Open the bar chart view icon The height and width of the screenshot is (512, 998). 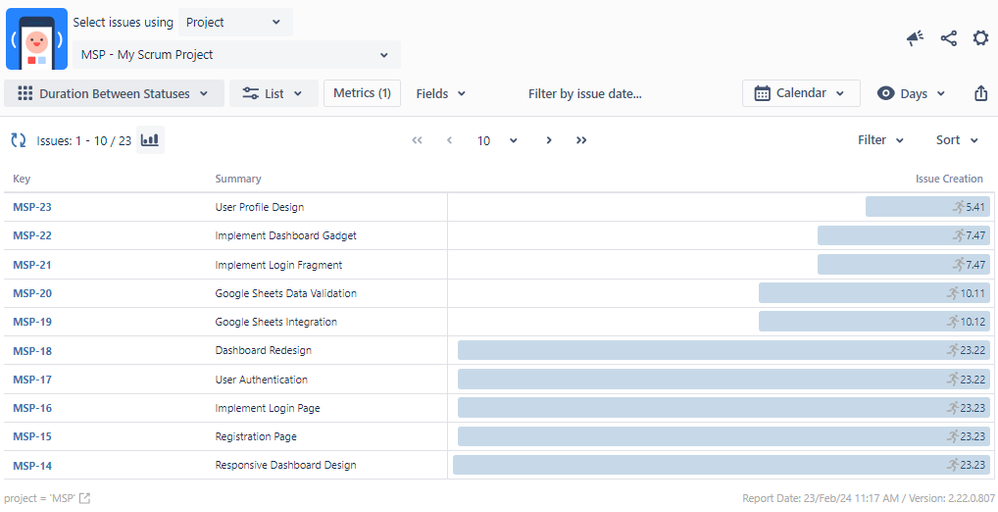coord(150,140)
